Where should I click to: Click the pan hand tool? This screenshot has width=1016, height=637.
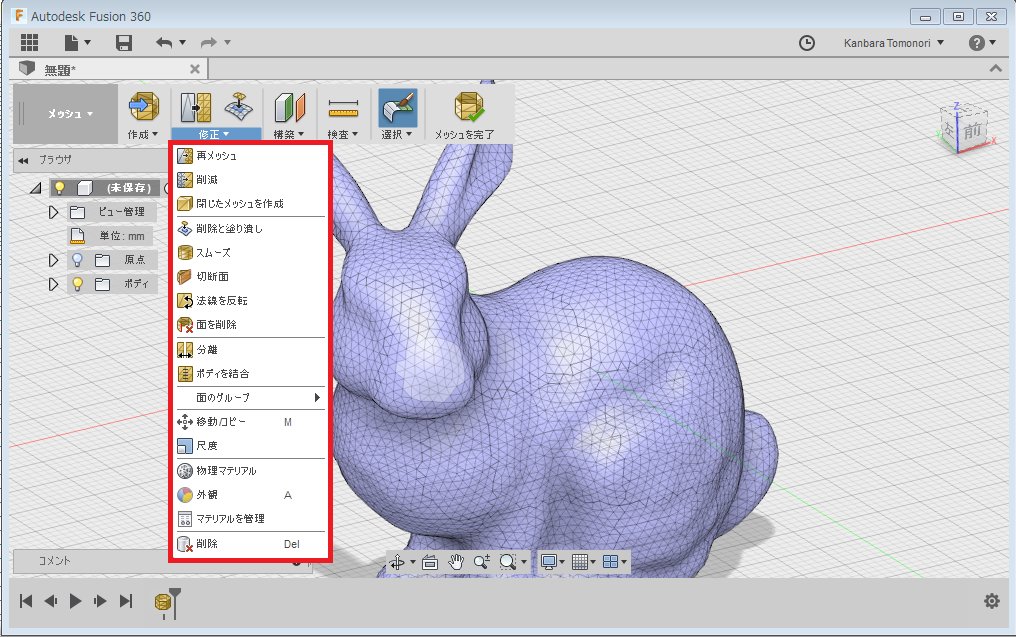(456, 562)
